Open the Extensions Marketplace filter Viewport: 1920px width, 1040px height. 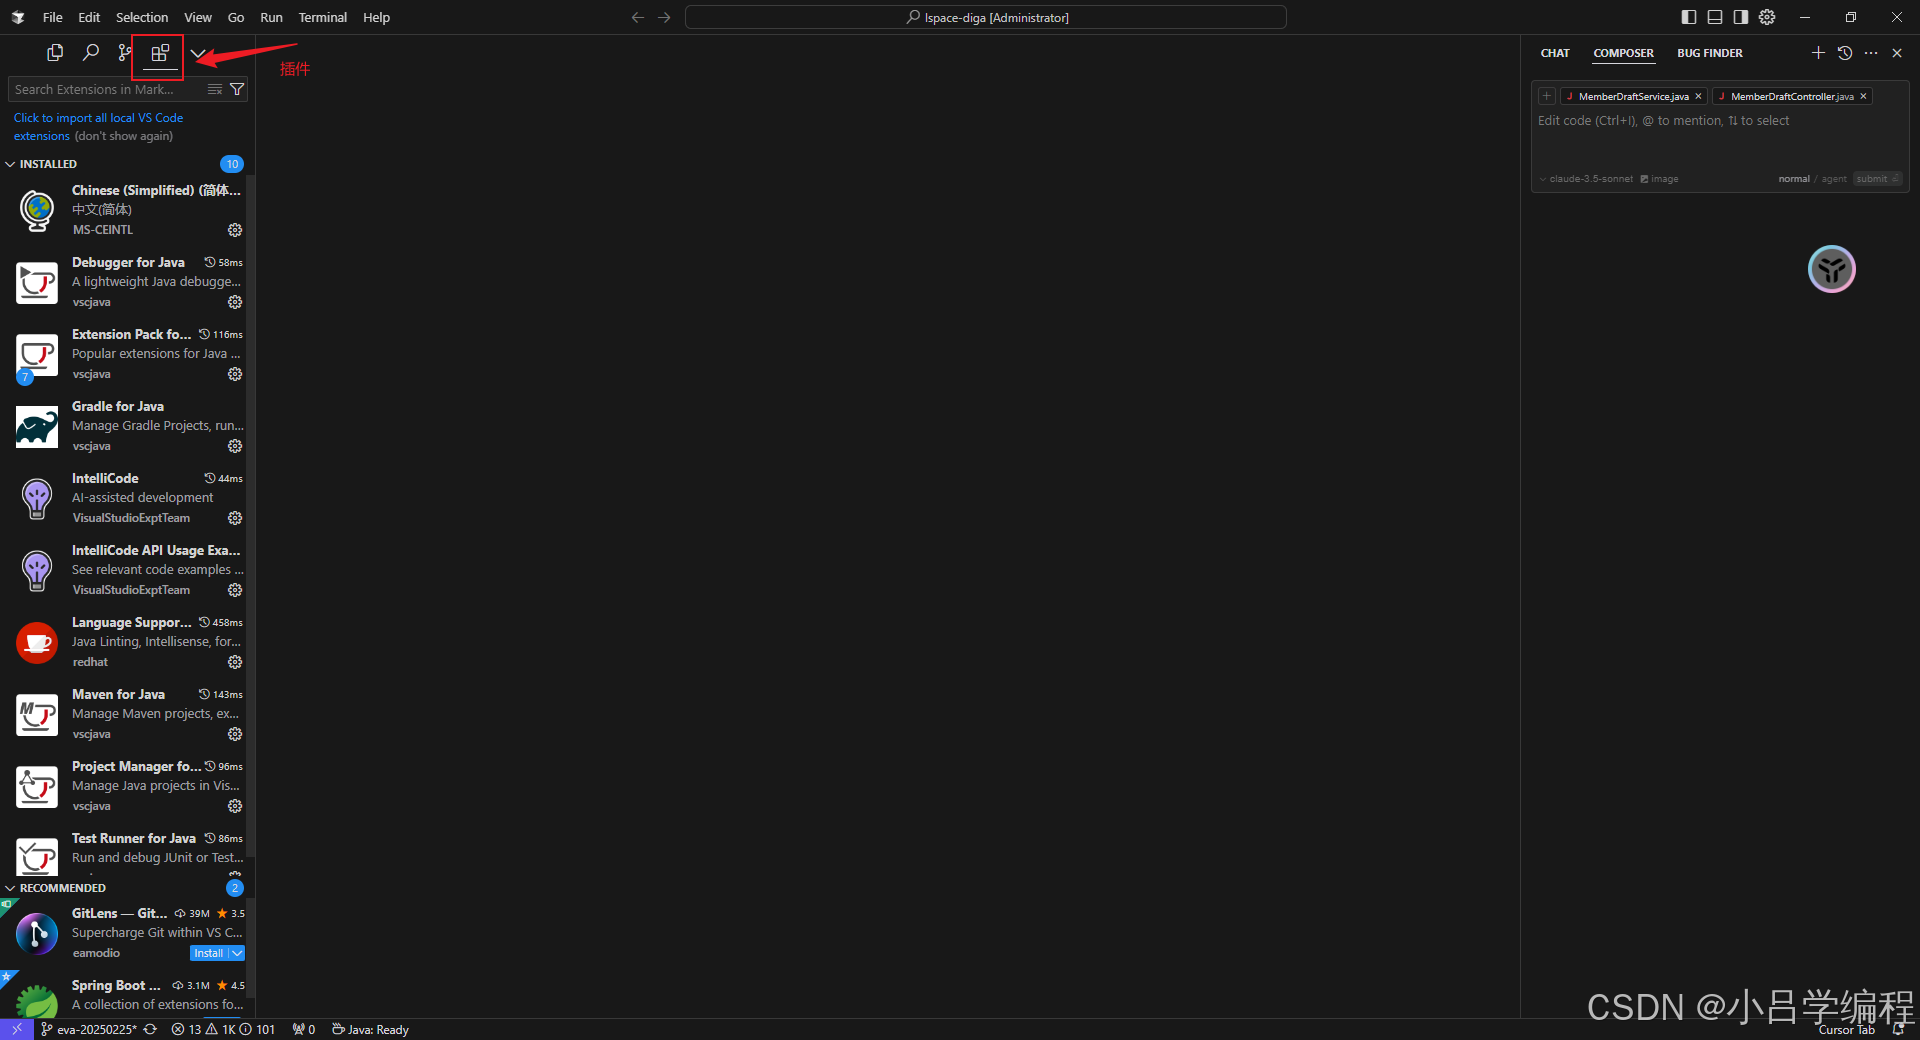[237, 89]
